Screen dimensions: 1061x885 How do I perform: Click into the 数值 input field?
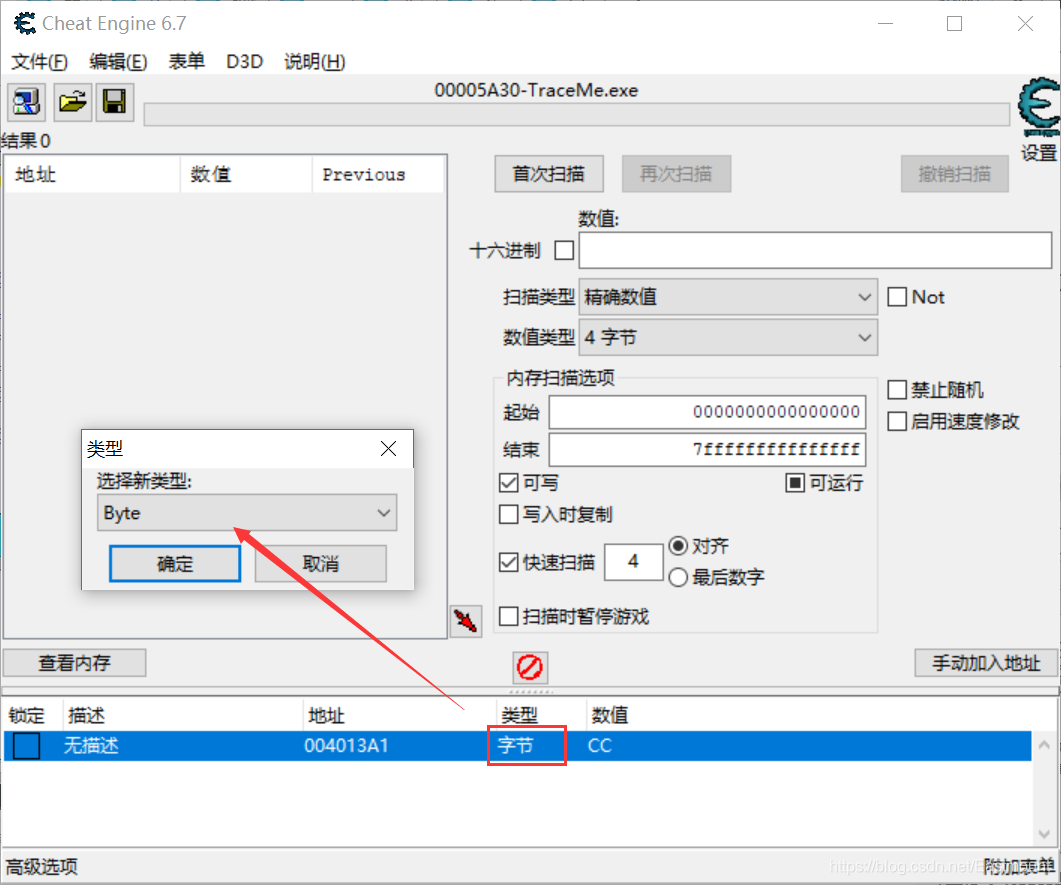[815, 250]
